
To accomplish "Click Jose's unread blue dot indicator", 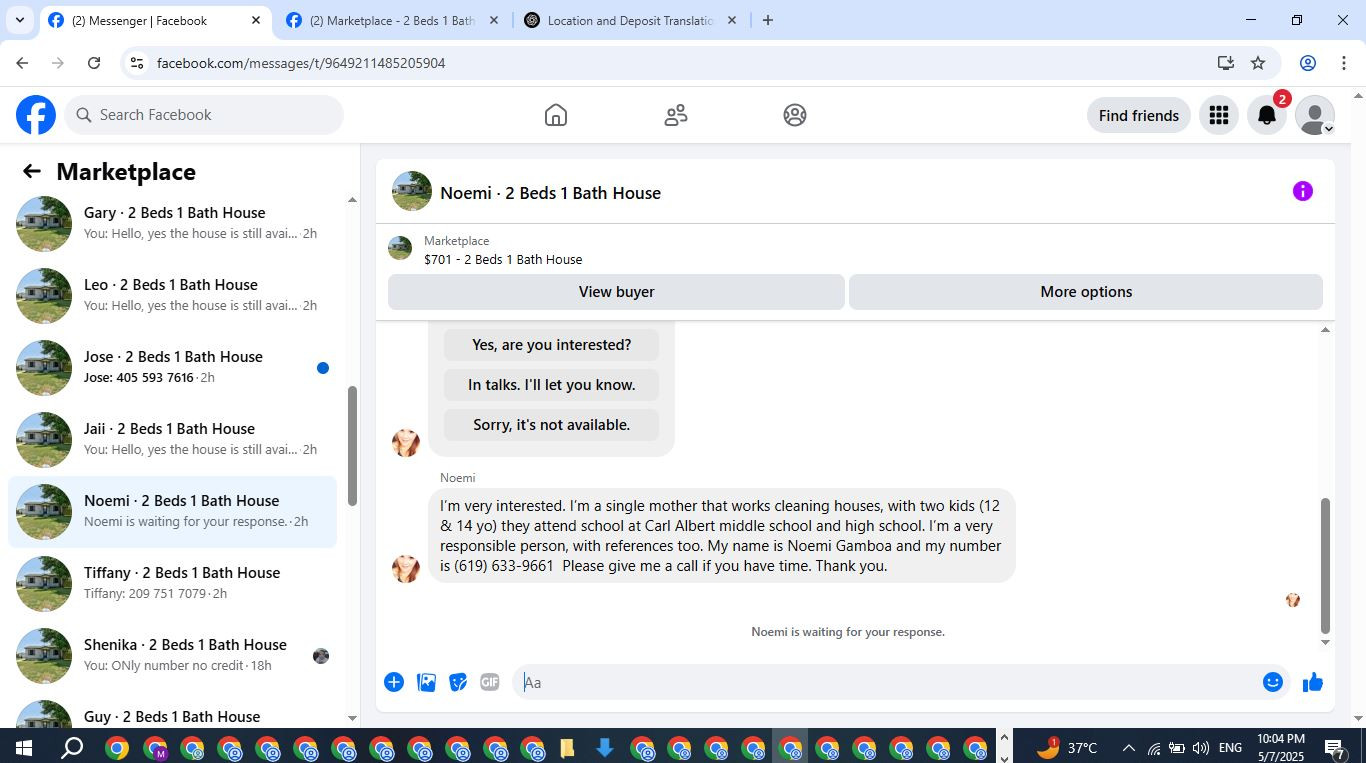I will (323, 368).
